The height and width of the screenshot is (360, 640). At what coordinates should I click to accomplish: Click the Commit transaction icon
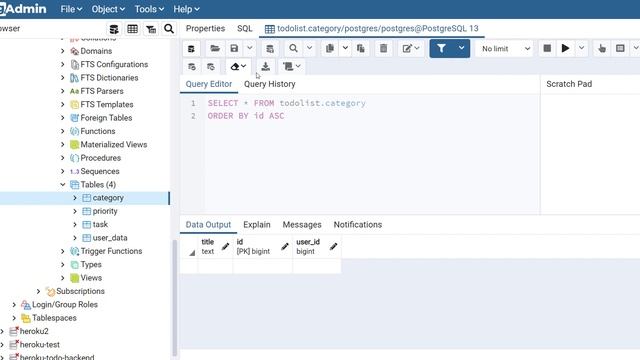pyautogui.click(x=191, y=67)
